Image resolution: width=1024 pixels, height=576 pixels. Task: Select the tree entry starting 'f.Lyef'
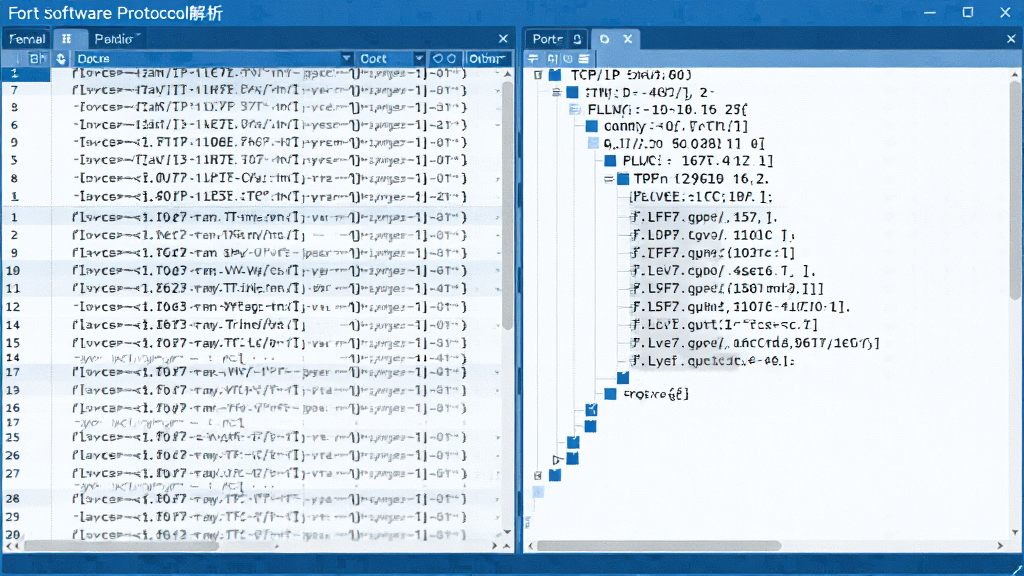click(x=712, y=360)
